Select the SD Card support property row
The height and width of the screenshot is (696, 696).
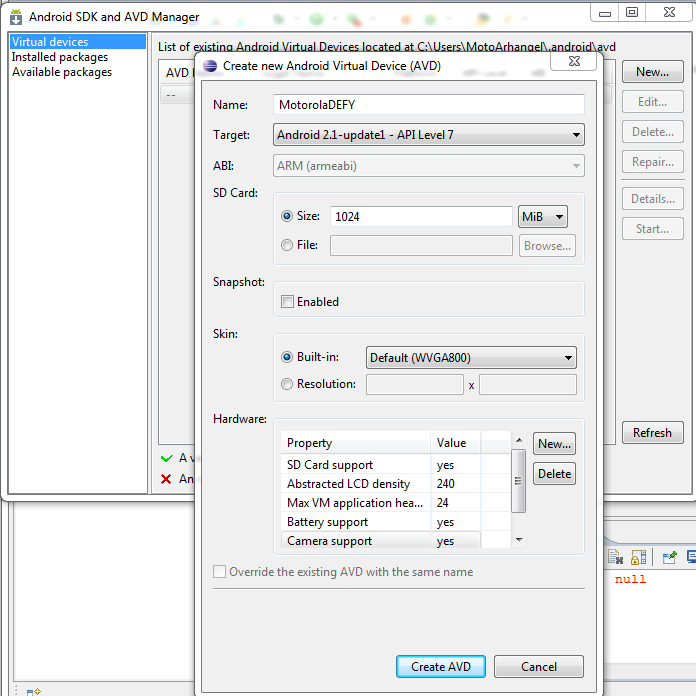click(395, 465)
